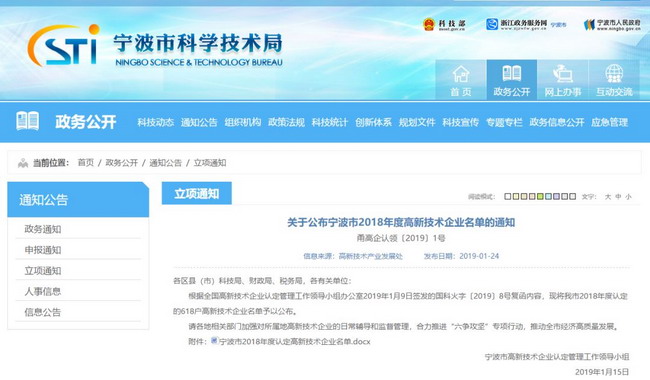
Task: Select the 政务公开 book icon tab
Action: tap(512, 80)
